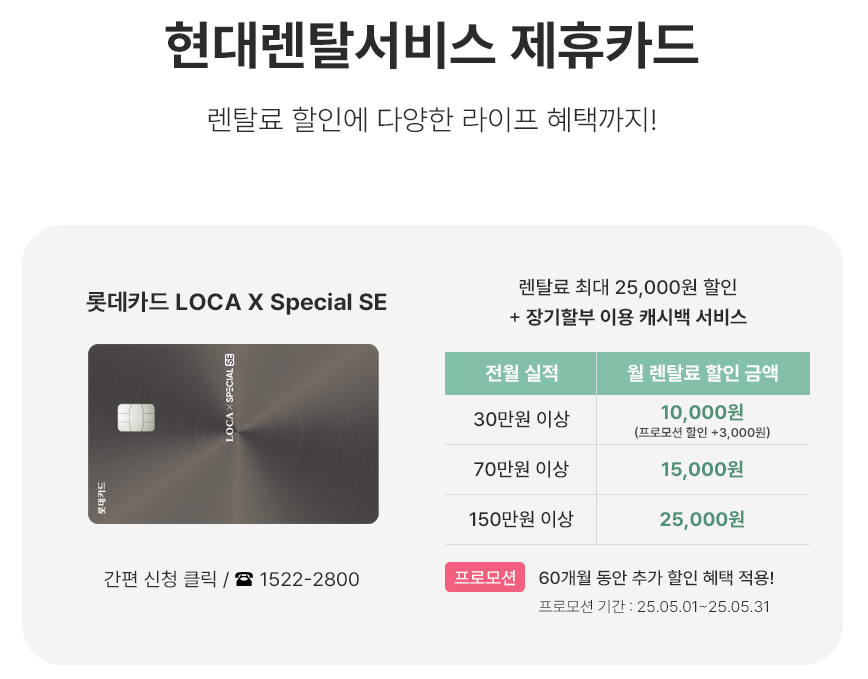Click the LOCA X Special SE card image
Screen dimensions: 868x679
coord(233,434)
